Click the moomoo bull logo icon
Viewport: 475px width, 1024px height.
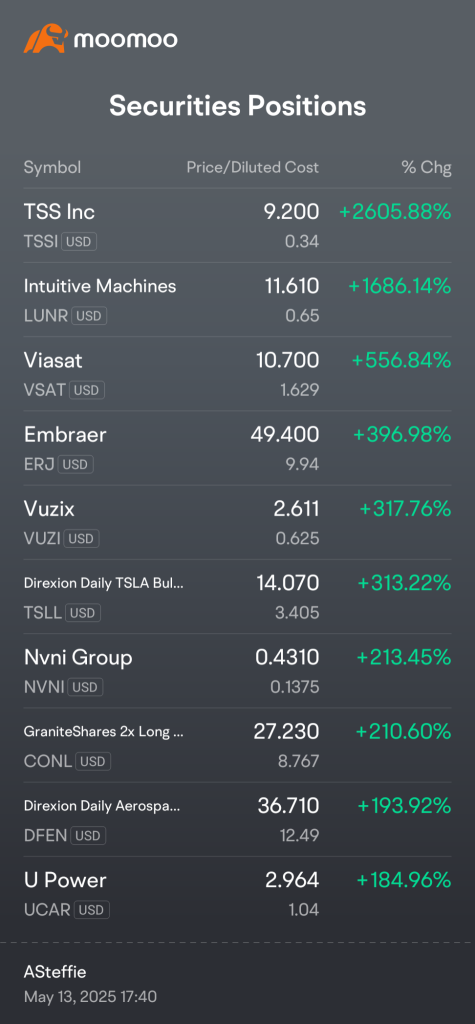tap(46, 39)
